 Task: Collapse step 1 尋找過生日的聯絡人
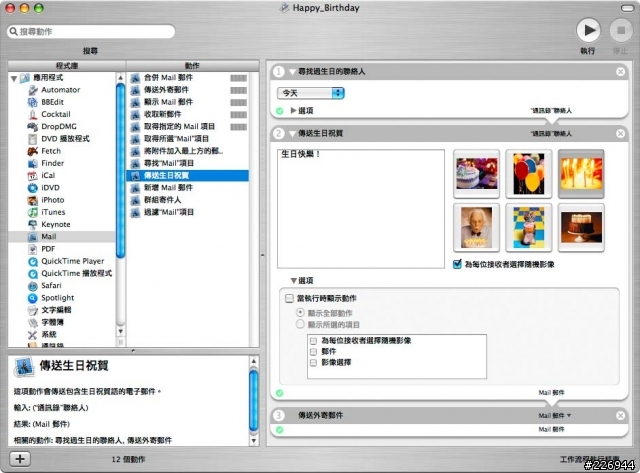point(292,72)
